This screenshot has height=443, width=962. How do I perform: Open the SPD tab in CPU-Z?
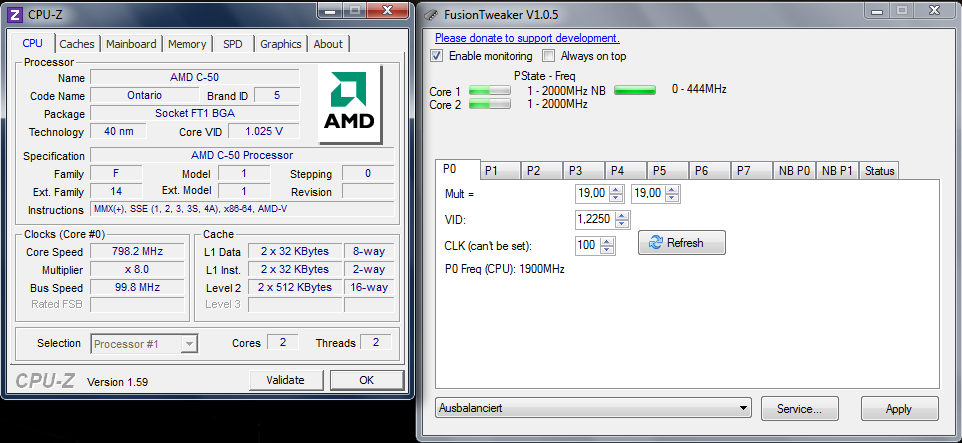tap(233, 44)
